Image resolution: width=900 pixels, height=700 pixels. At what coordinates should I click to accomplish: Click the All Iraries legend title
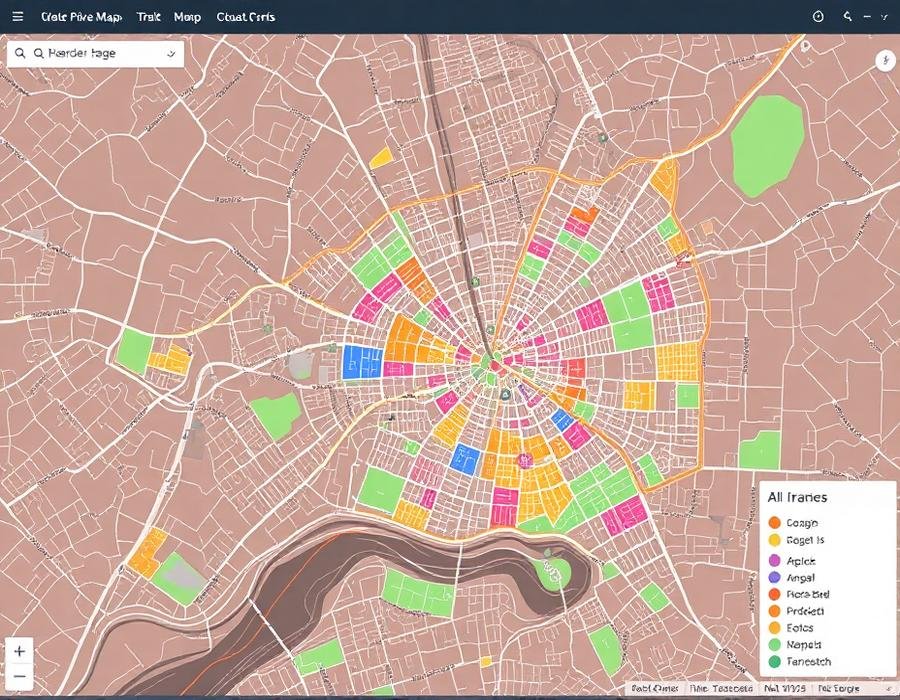click(797, 497)
